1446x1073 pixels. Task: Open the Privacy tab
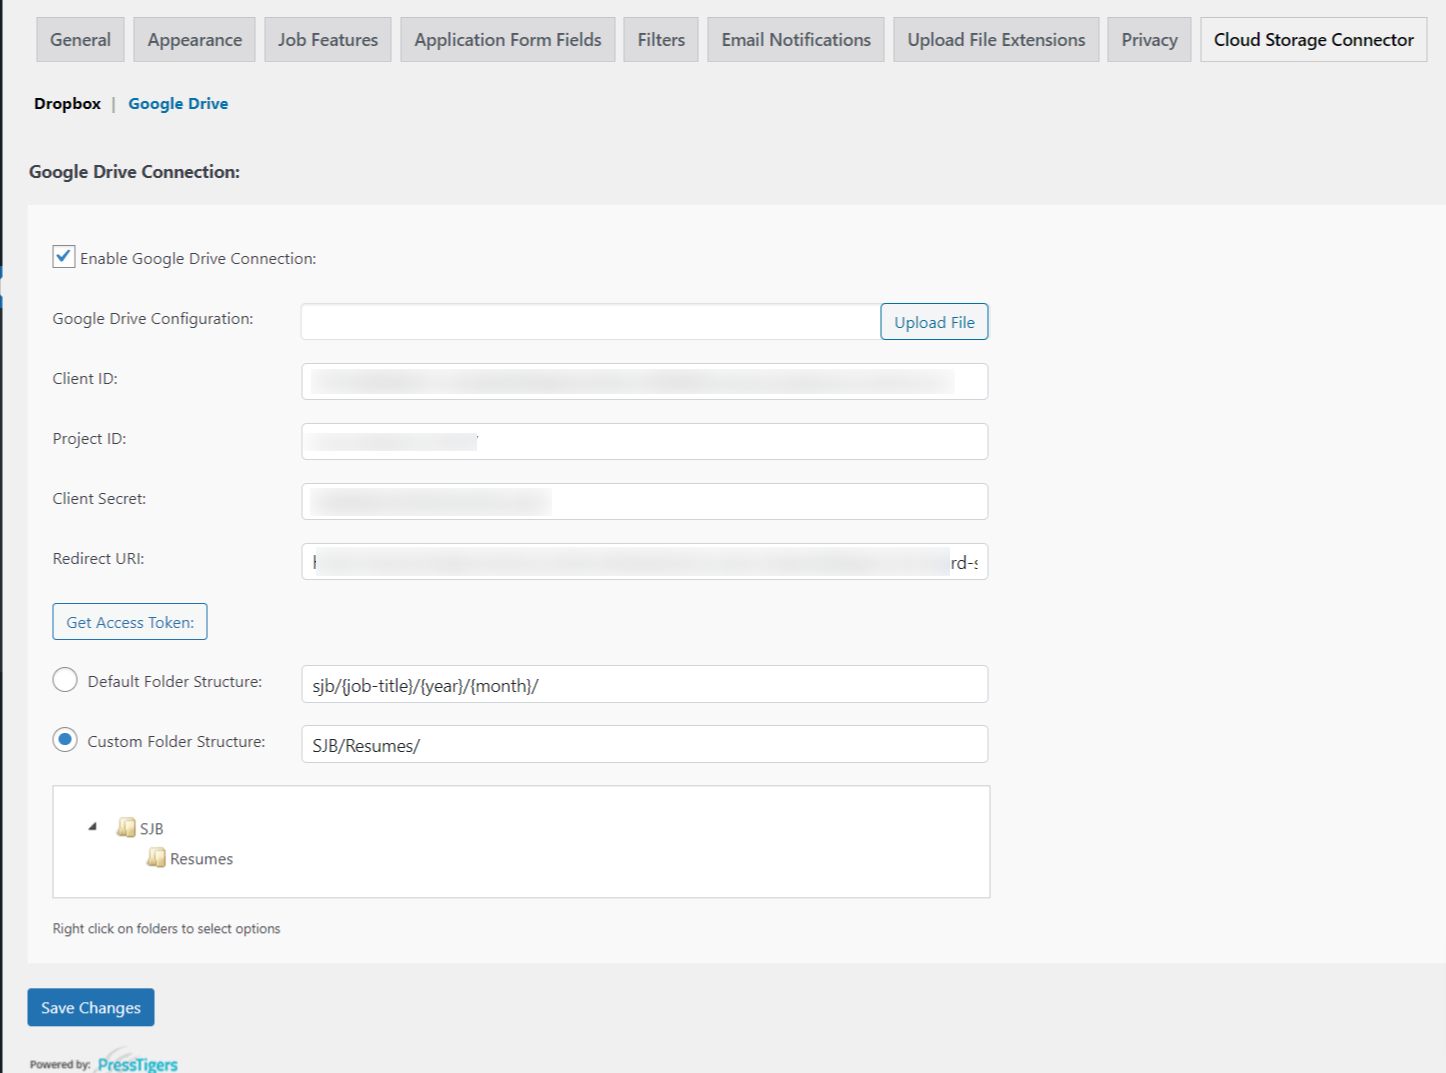pos(1148,39)
